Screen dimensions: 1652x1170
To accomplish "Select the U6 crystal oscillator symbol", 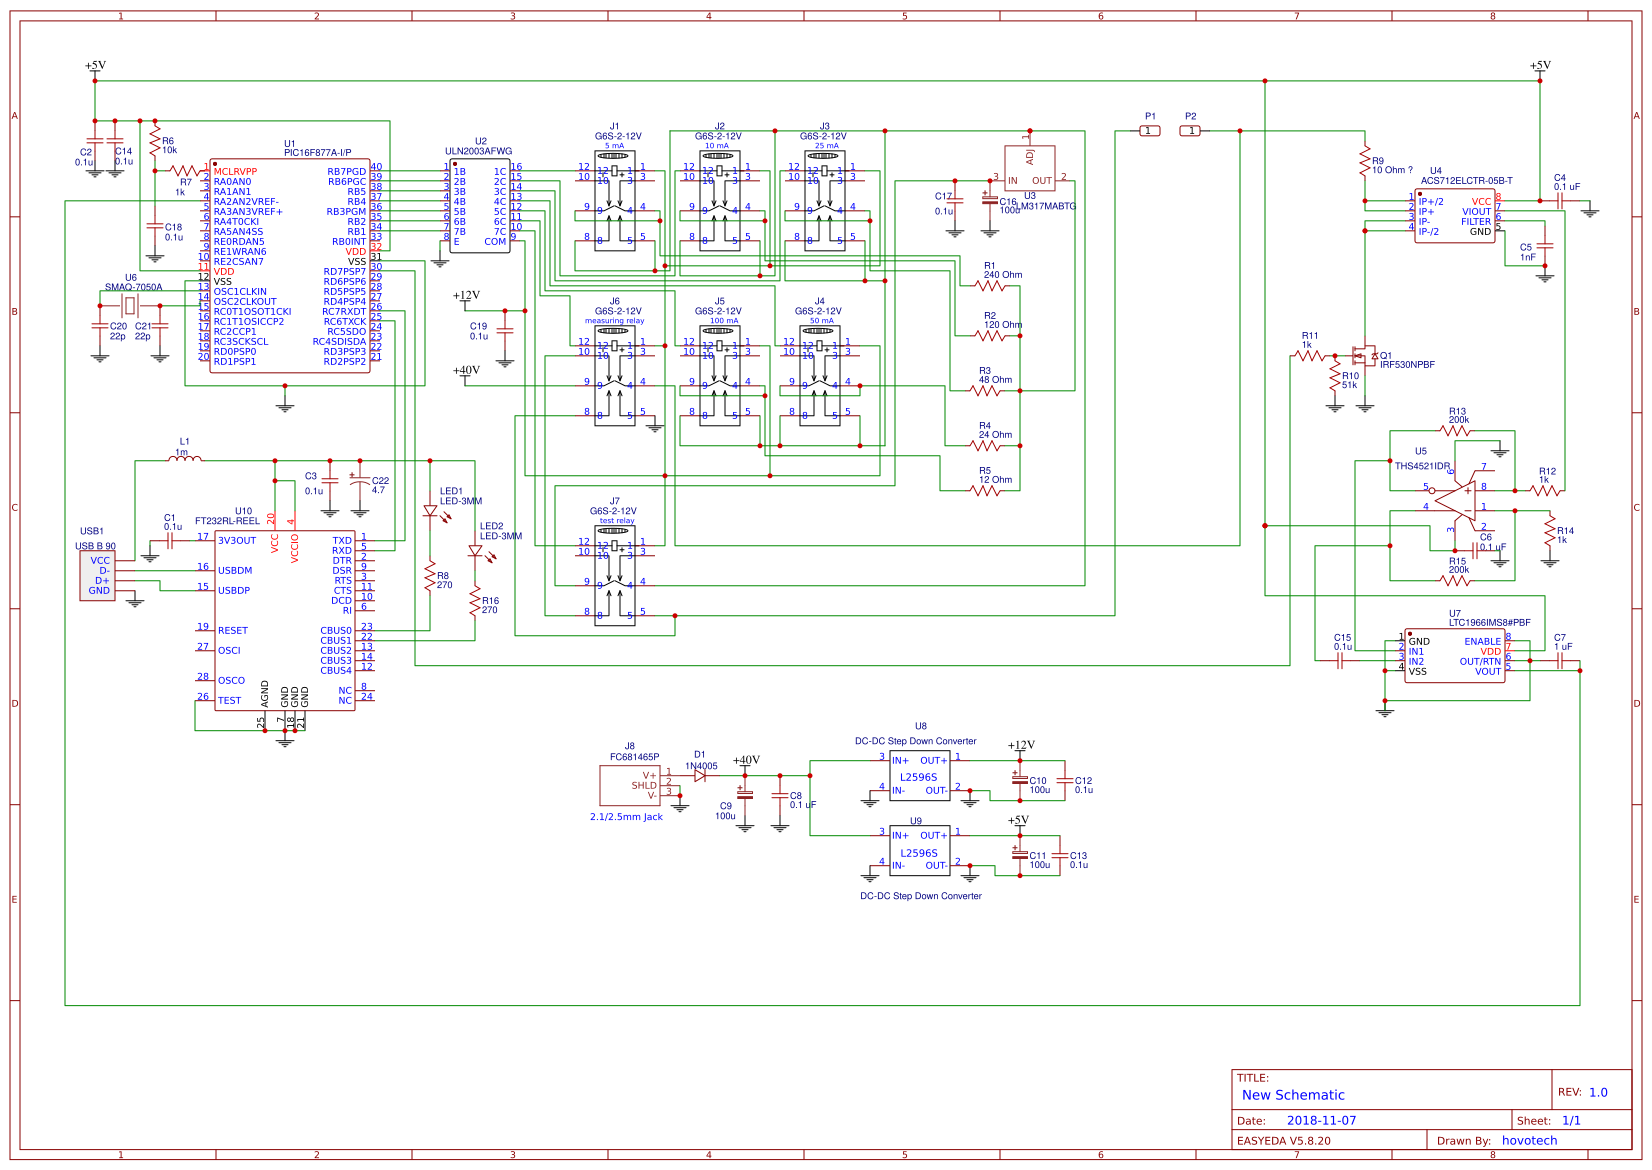I will pos(129,304).
